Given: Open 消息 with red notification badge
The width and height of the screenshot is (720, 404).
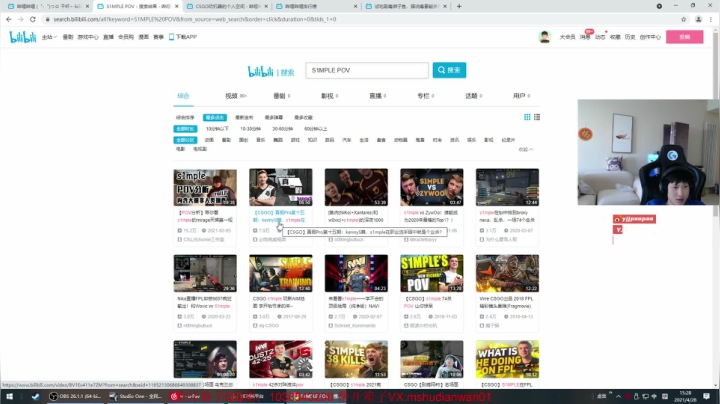Looking at the screenshot, I should pos(585,37).
